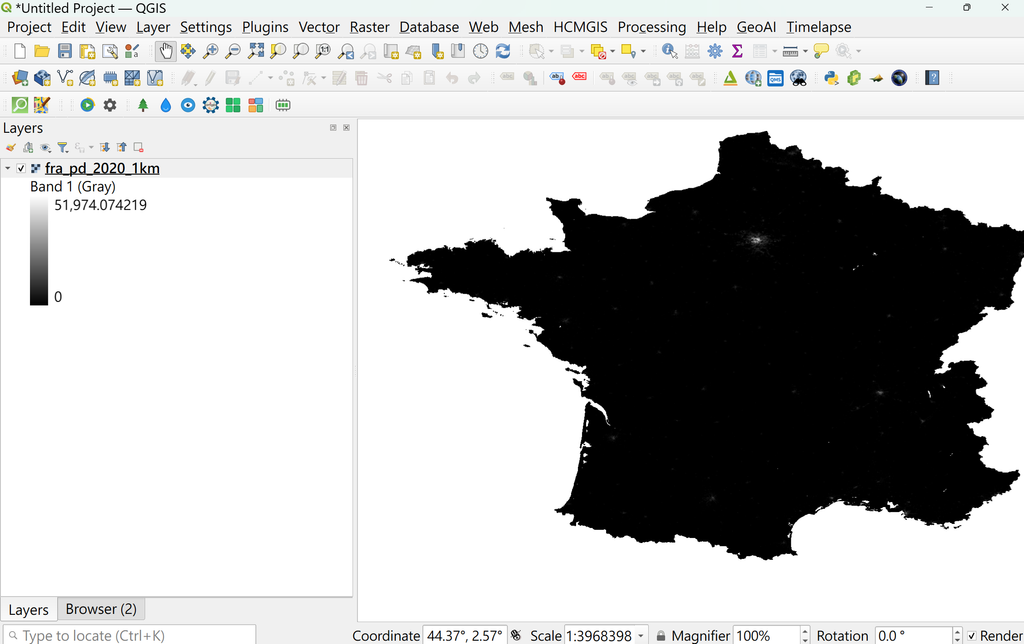Collapse the fra_pd_2020_1km layer tree arrow
Image resolution: width=1024 pixels, height=644 pixels.
[8, 169]
